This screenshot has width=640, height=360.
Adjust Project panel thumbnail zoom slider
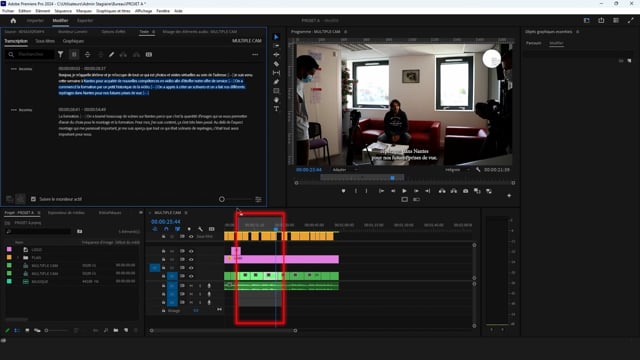[46, 330]
